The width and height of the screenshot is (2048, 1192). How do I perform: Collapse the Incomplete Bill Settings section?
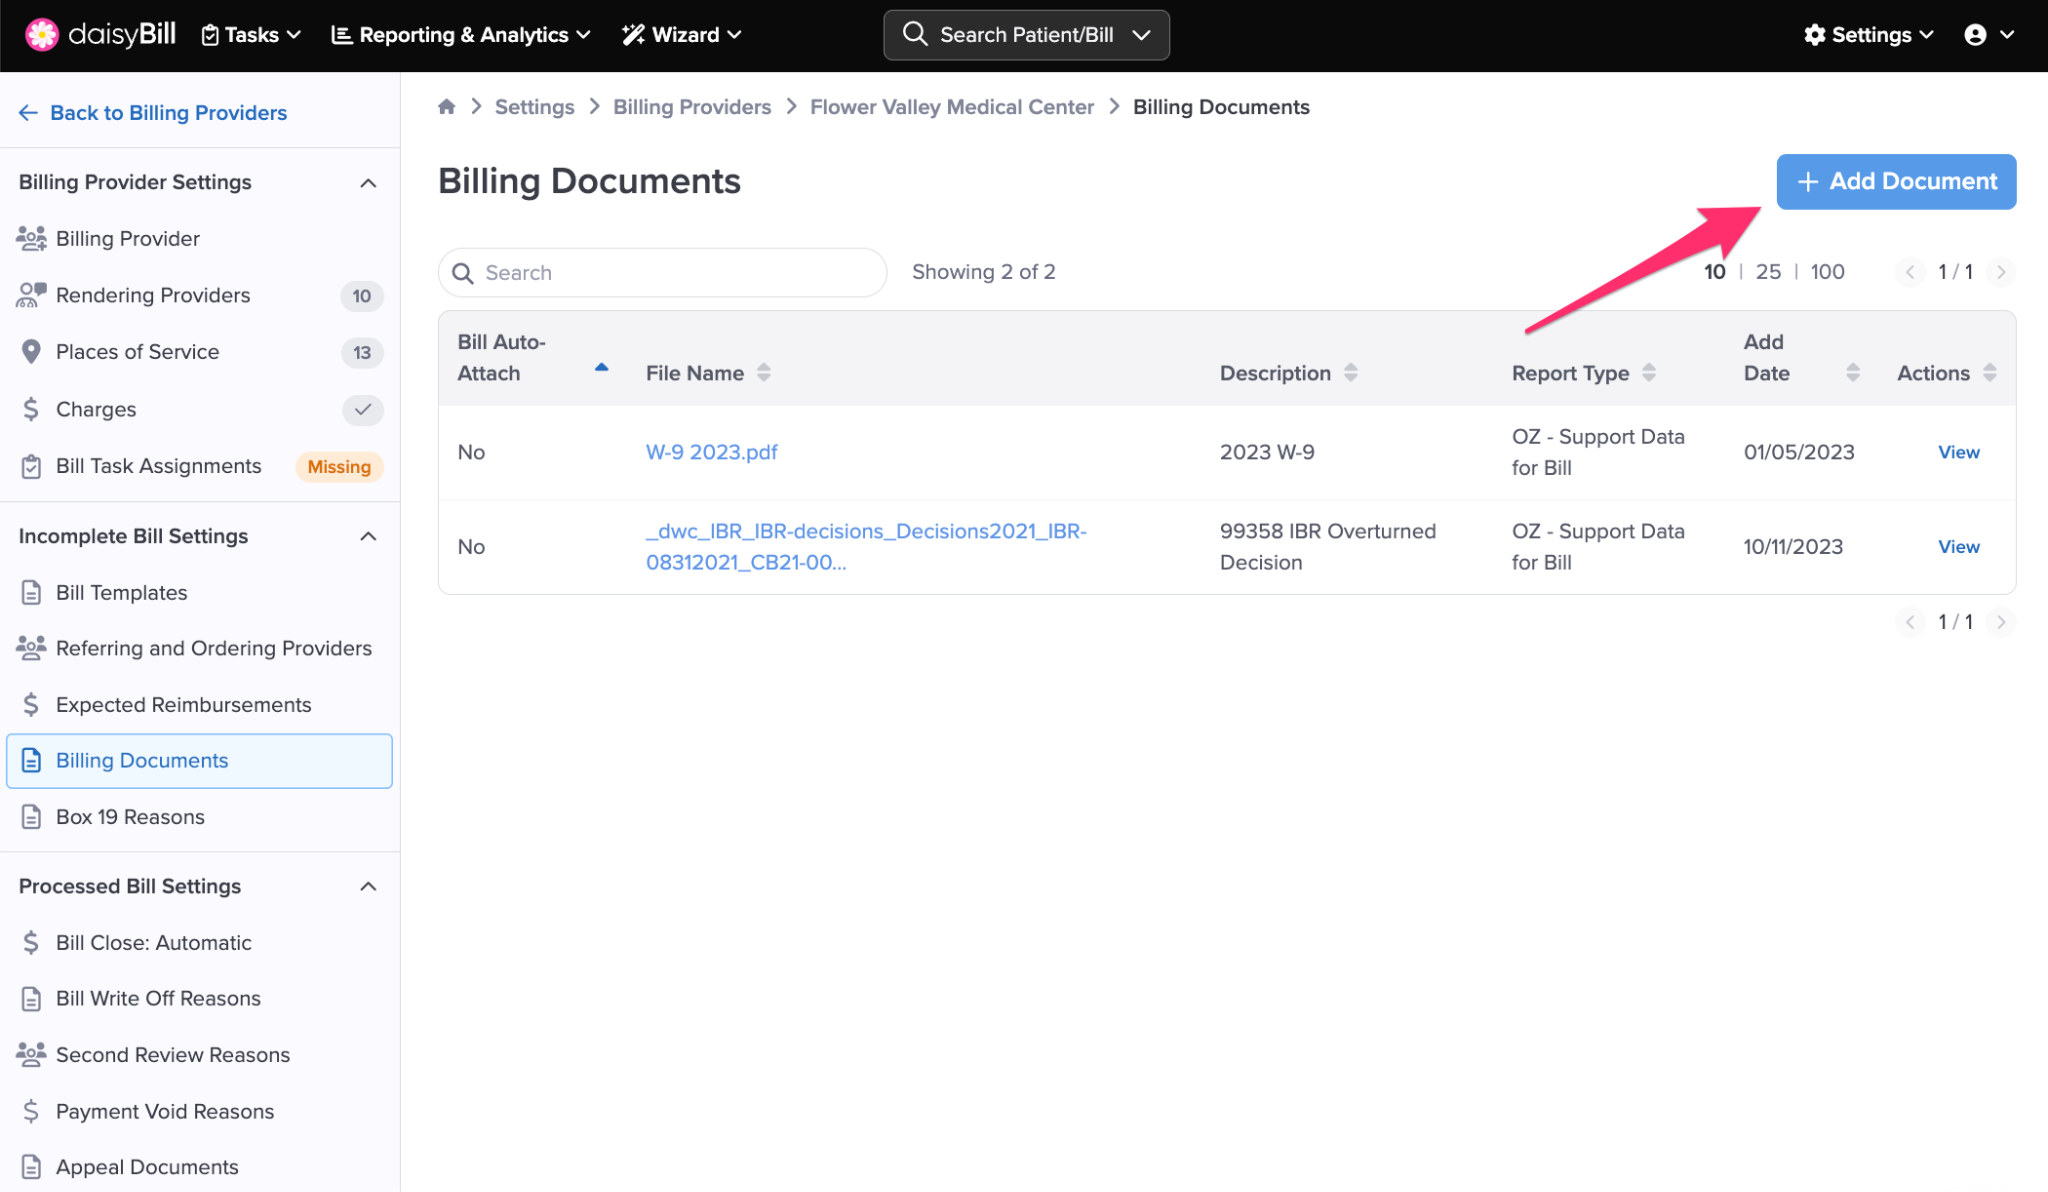point(368,536)
